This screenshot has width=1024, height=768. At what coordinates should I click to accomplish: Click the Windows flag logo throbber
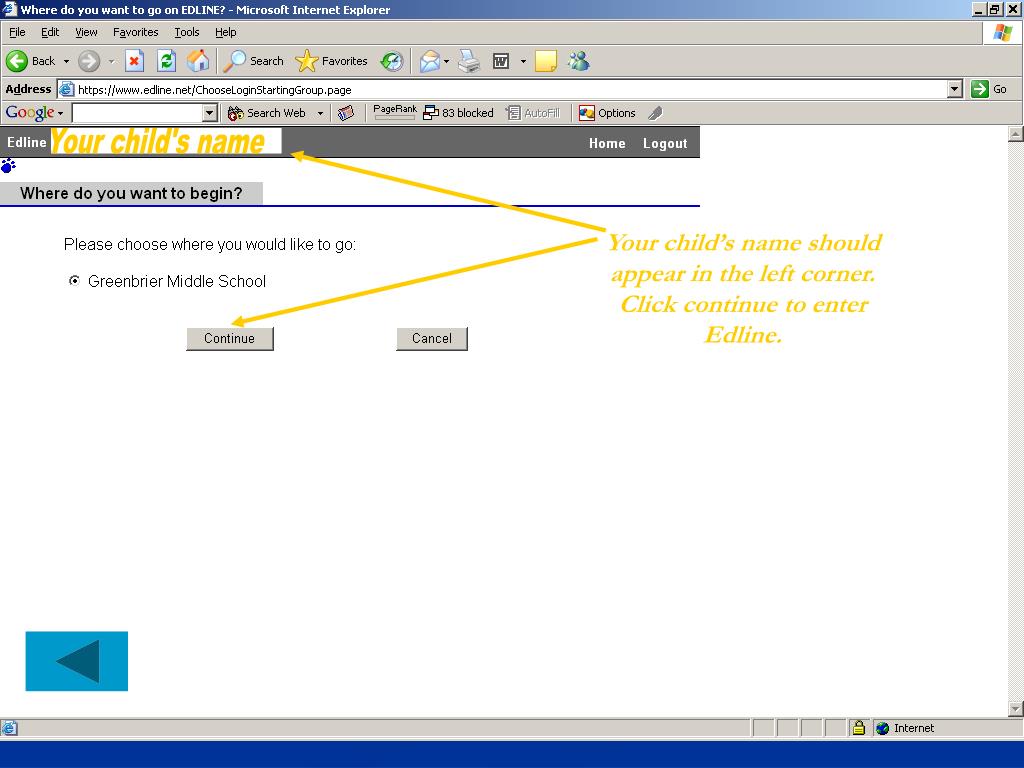click(x=1002, y=33)
